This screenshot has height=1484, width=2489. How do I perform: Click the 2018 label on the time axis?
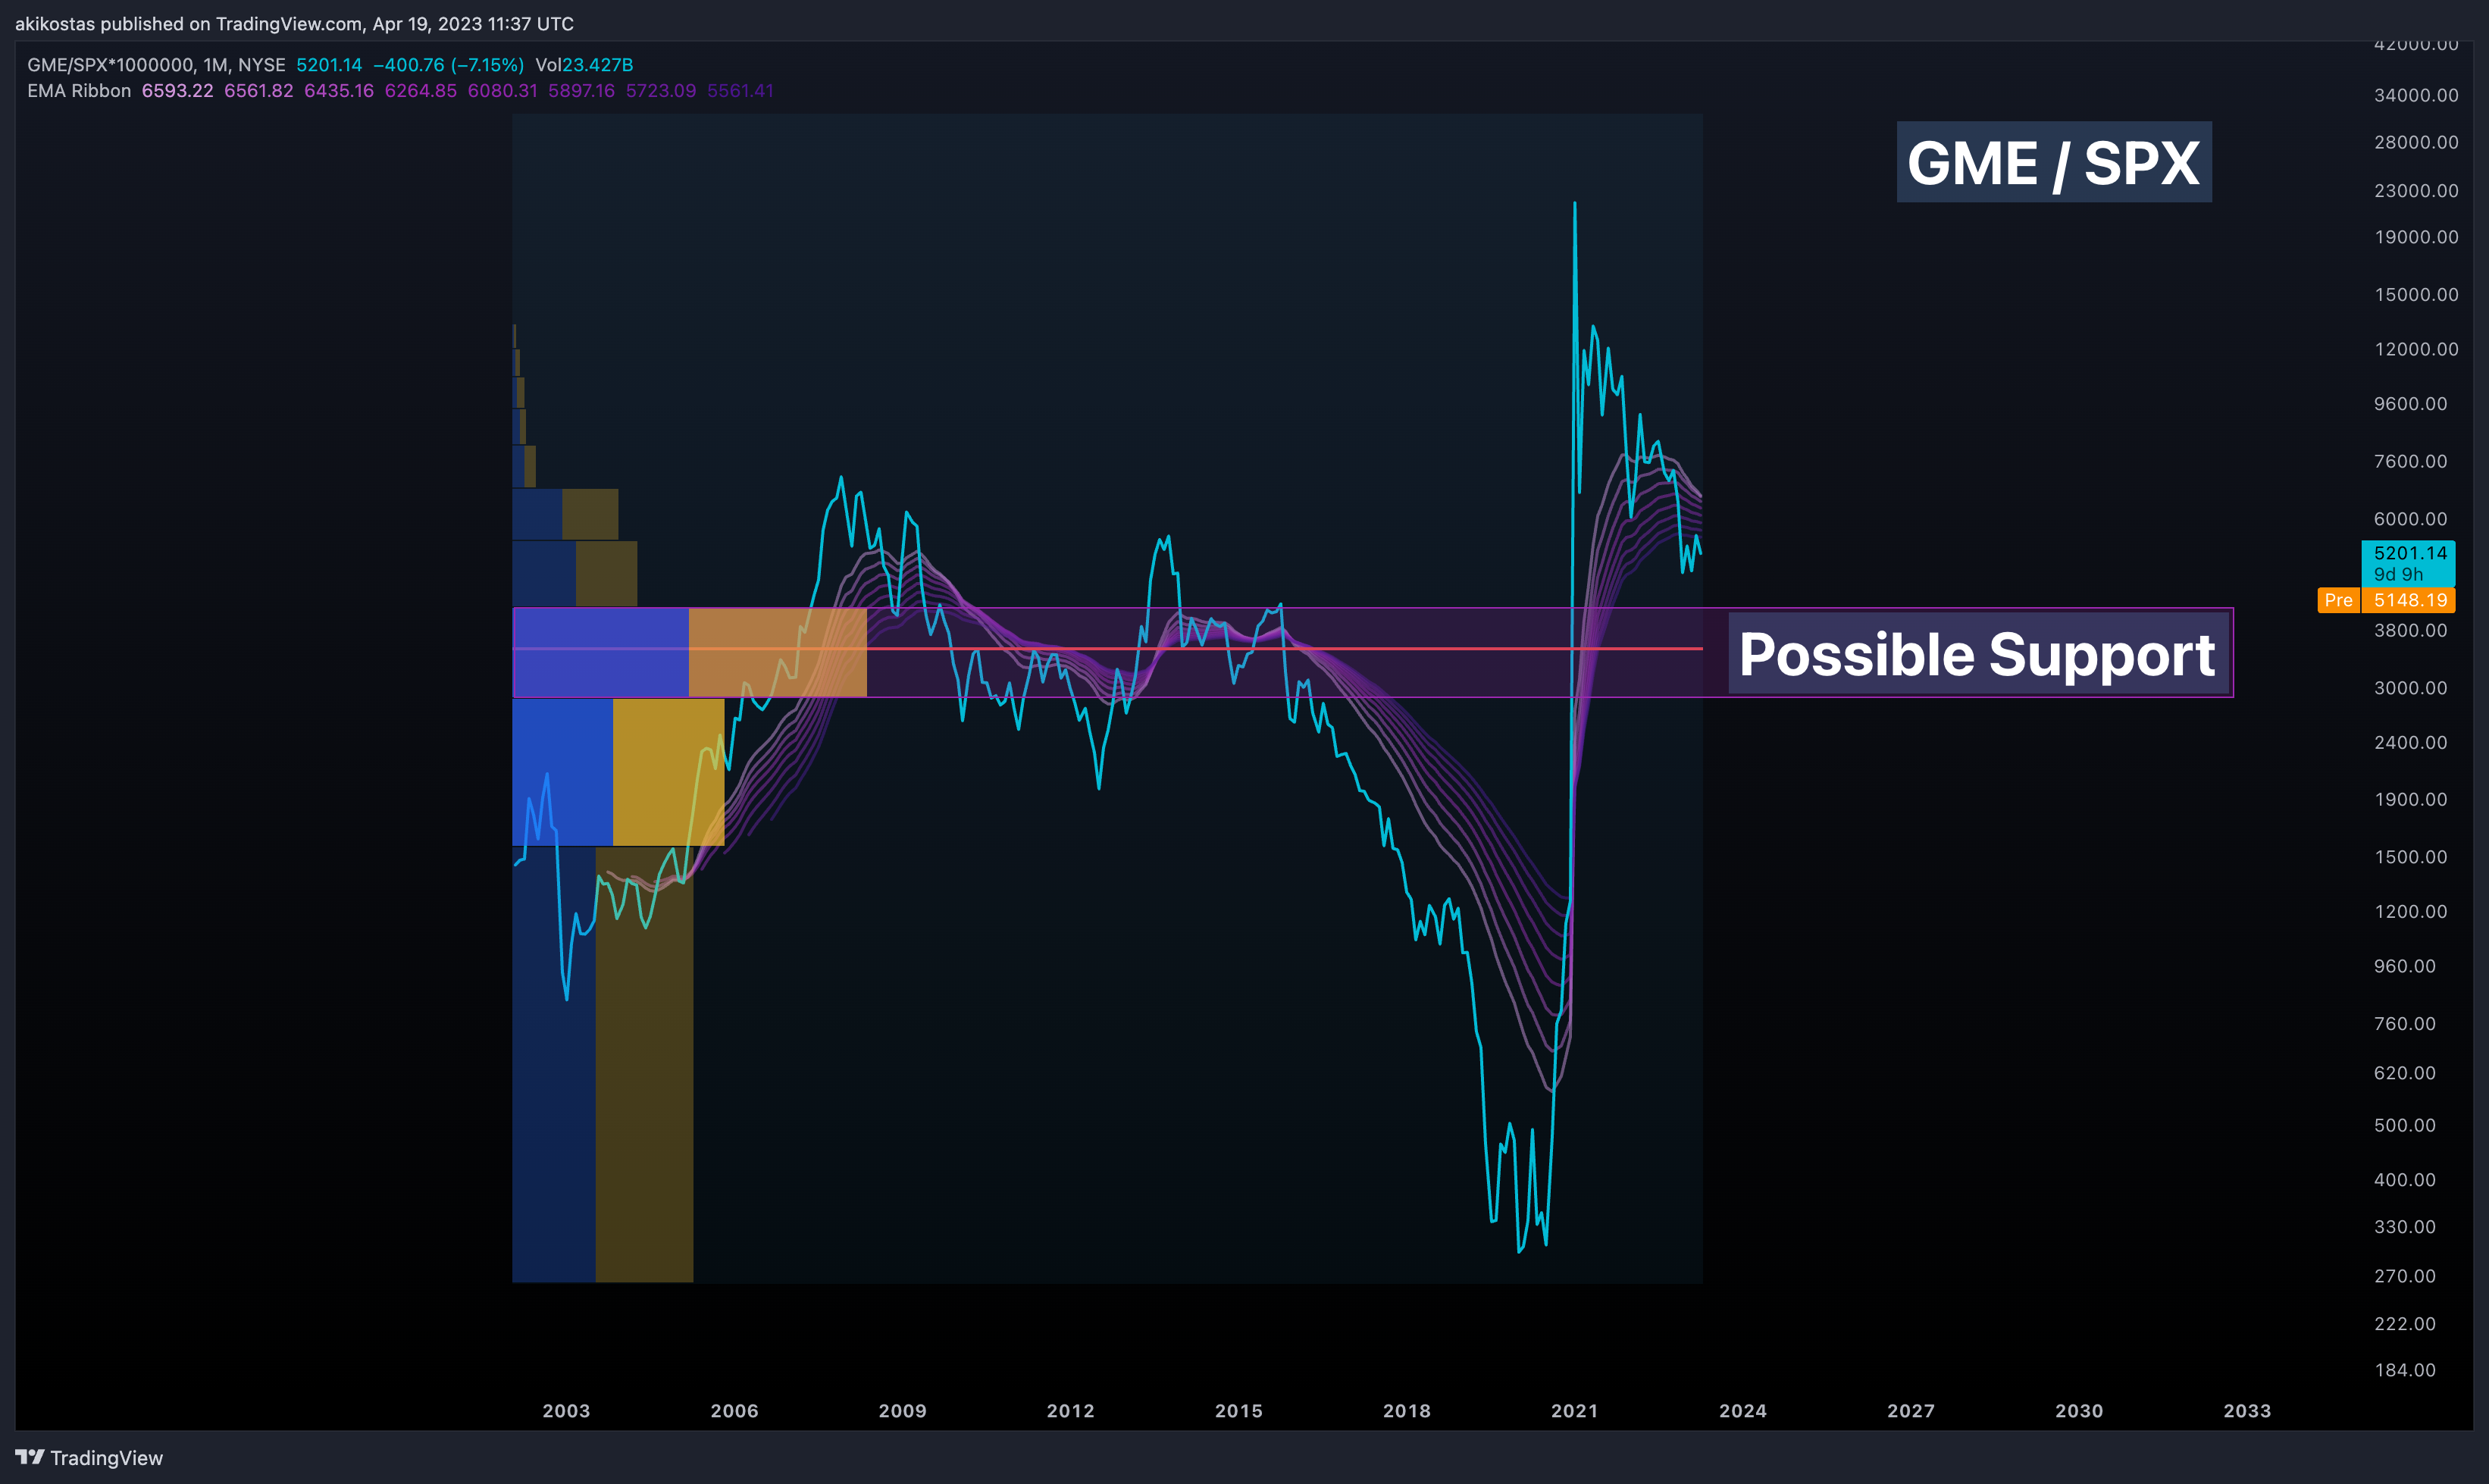coord(1406,1411)
